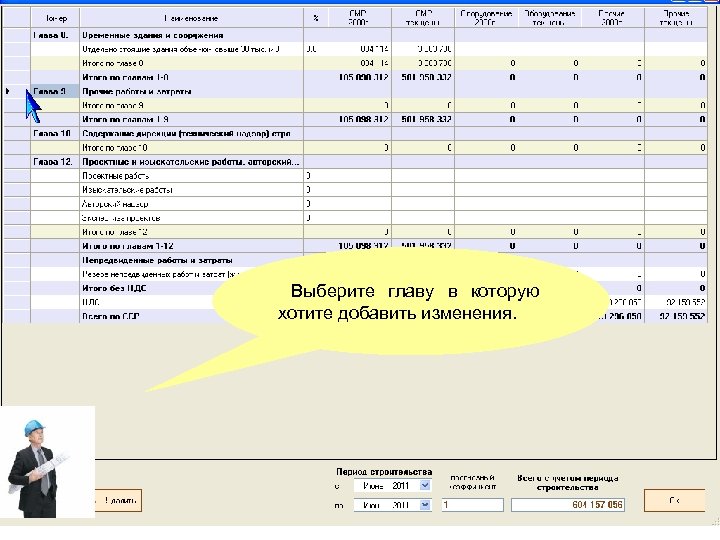Screen dimensions: 720x540
Task: Click the Ok button
Action: pyautogui.click(x=674, y=501)
